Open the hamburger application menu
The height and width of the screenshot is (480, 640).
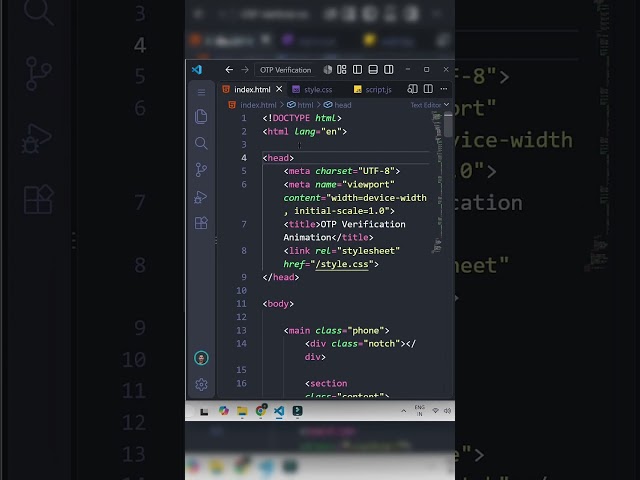[201, 92]
